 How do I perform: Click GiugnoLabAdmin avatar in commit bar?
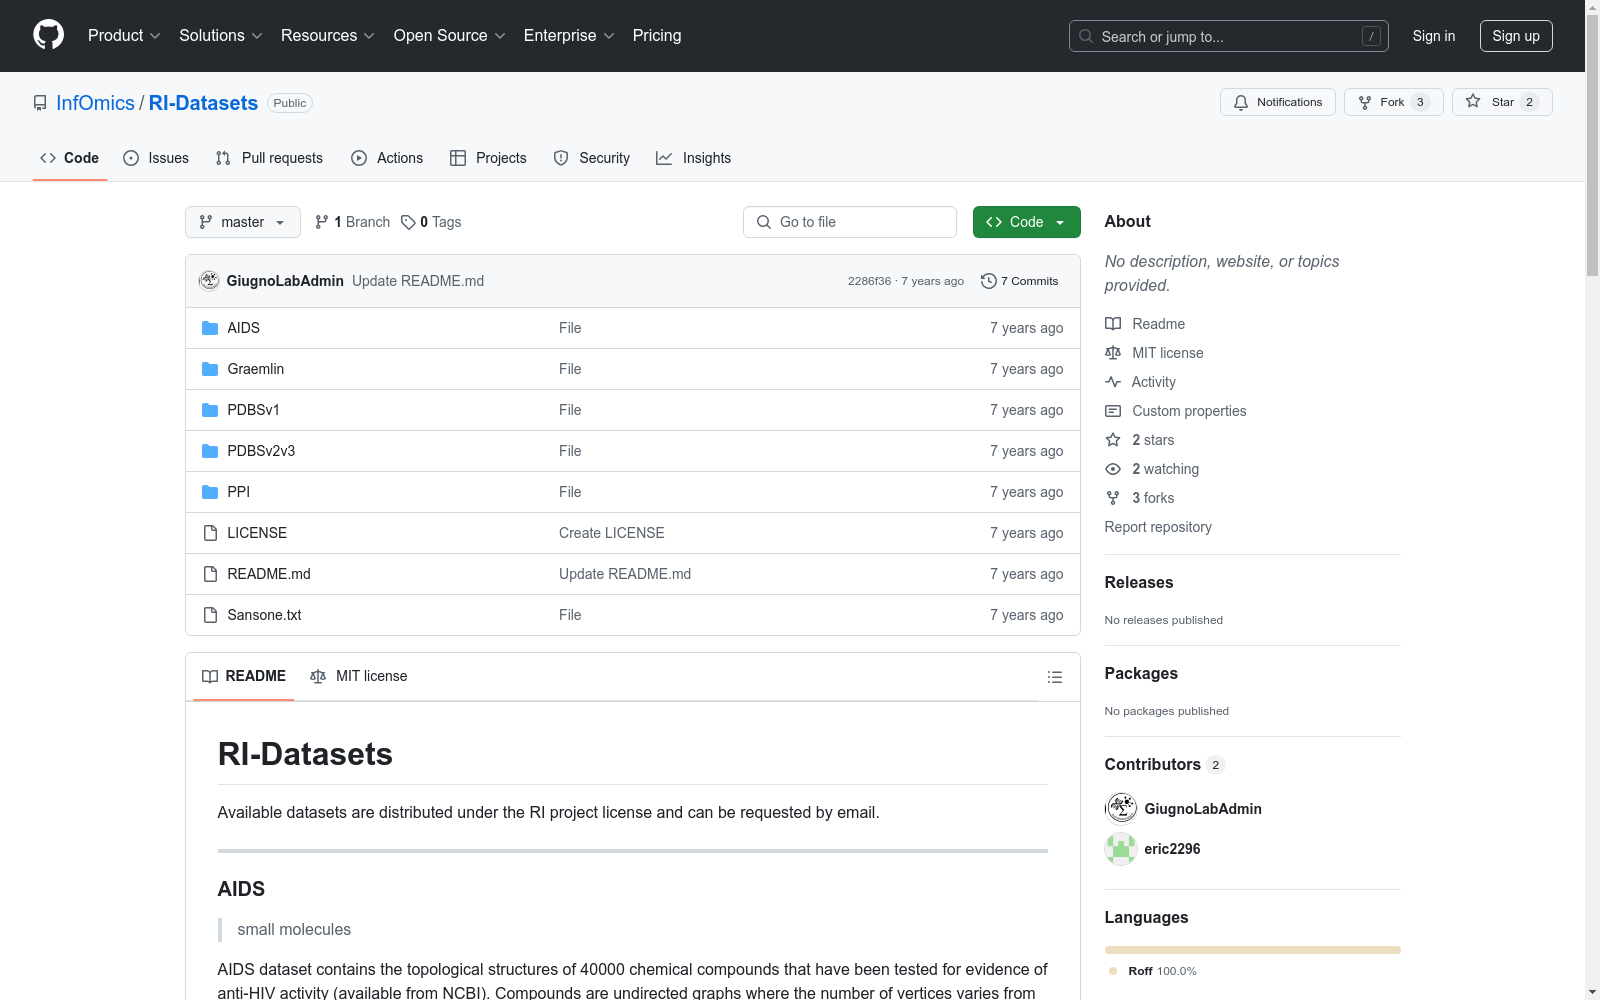[x=209, y=281]
